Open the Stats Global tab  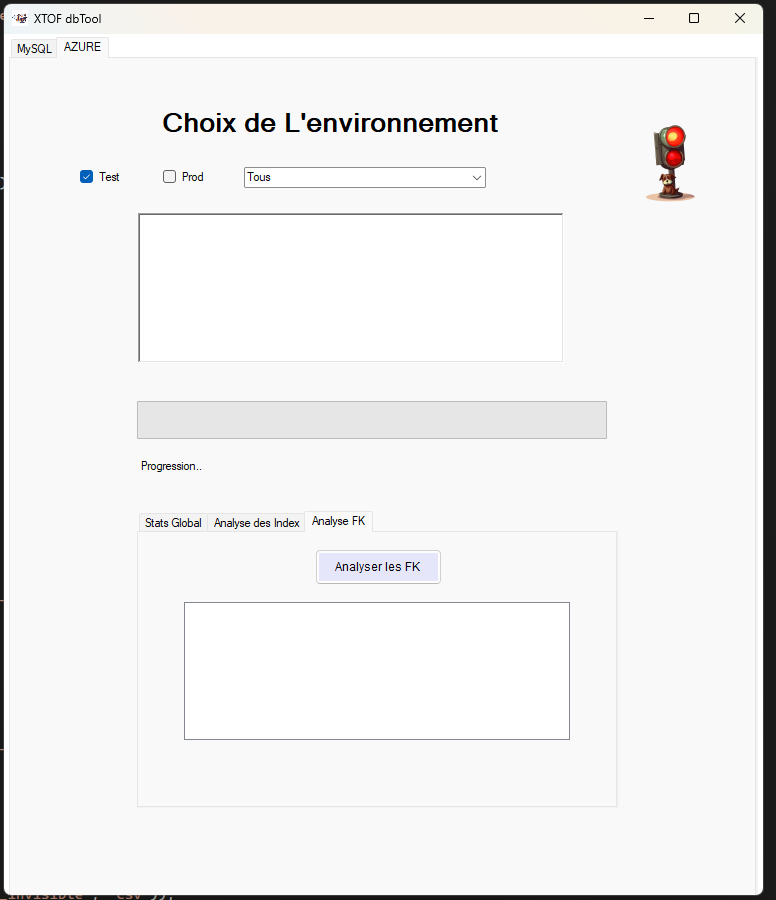point(173,523)
